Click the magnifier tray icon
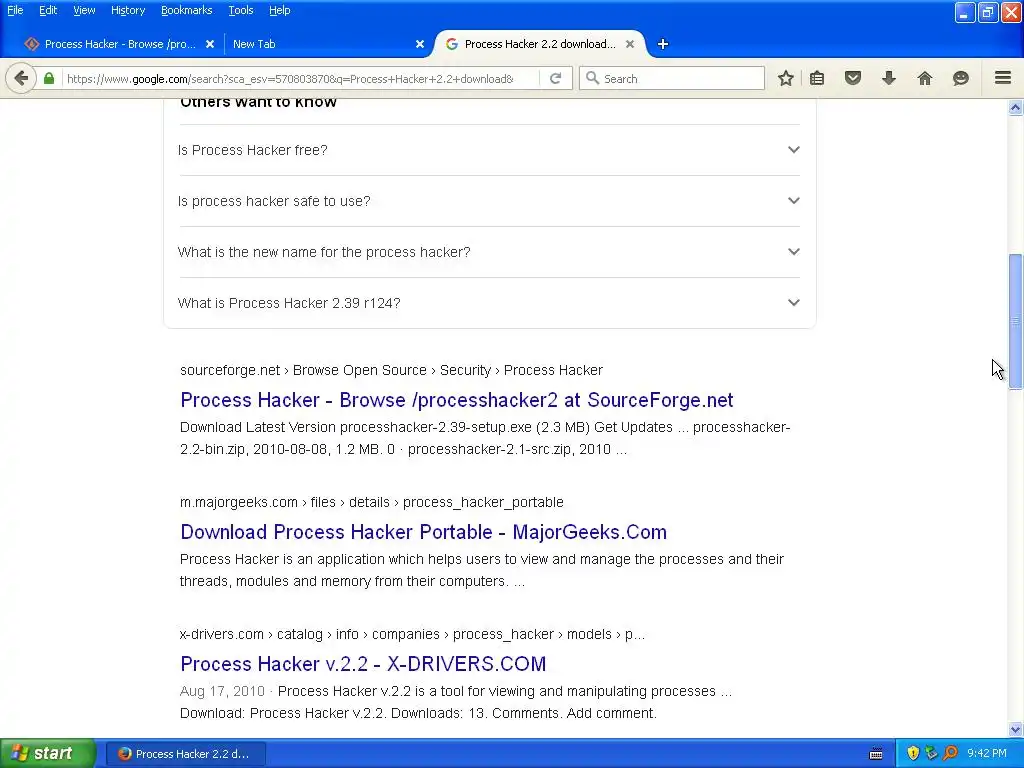The height and width of the screenshot is (768, 1024). tap(950, 753)
